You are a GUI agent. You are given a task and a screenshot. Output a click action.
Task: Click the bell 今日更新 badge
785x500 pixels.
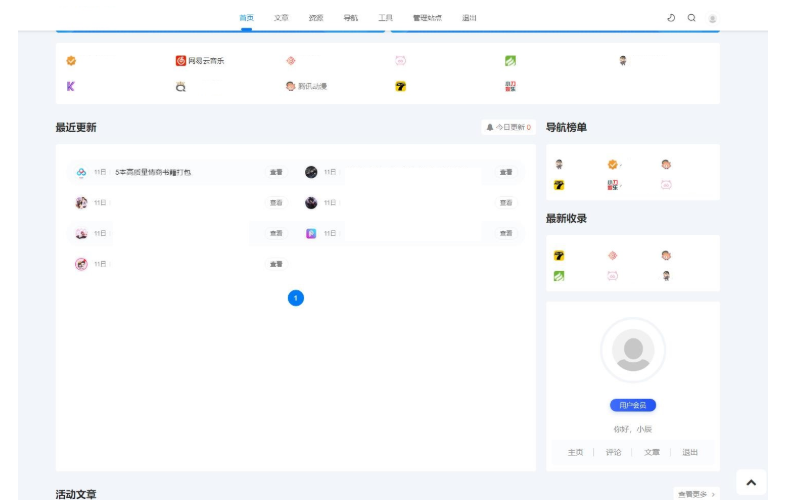509,127
